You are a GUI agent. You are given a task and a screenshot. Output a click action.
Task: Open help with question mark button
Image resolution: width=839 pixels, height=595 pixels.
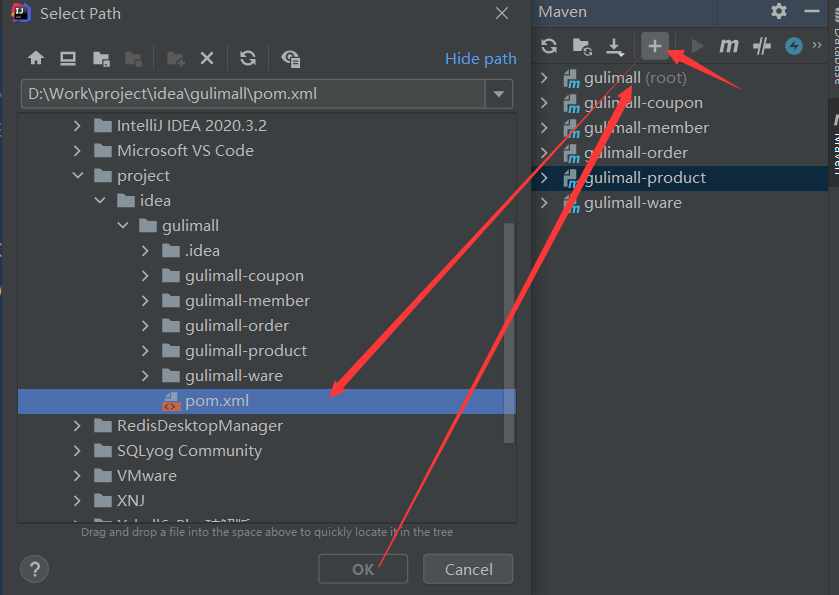[x=35, y=569]
